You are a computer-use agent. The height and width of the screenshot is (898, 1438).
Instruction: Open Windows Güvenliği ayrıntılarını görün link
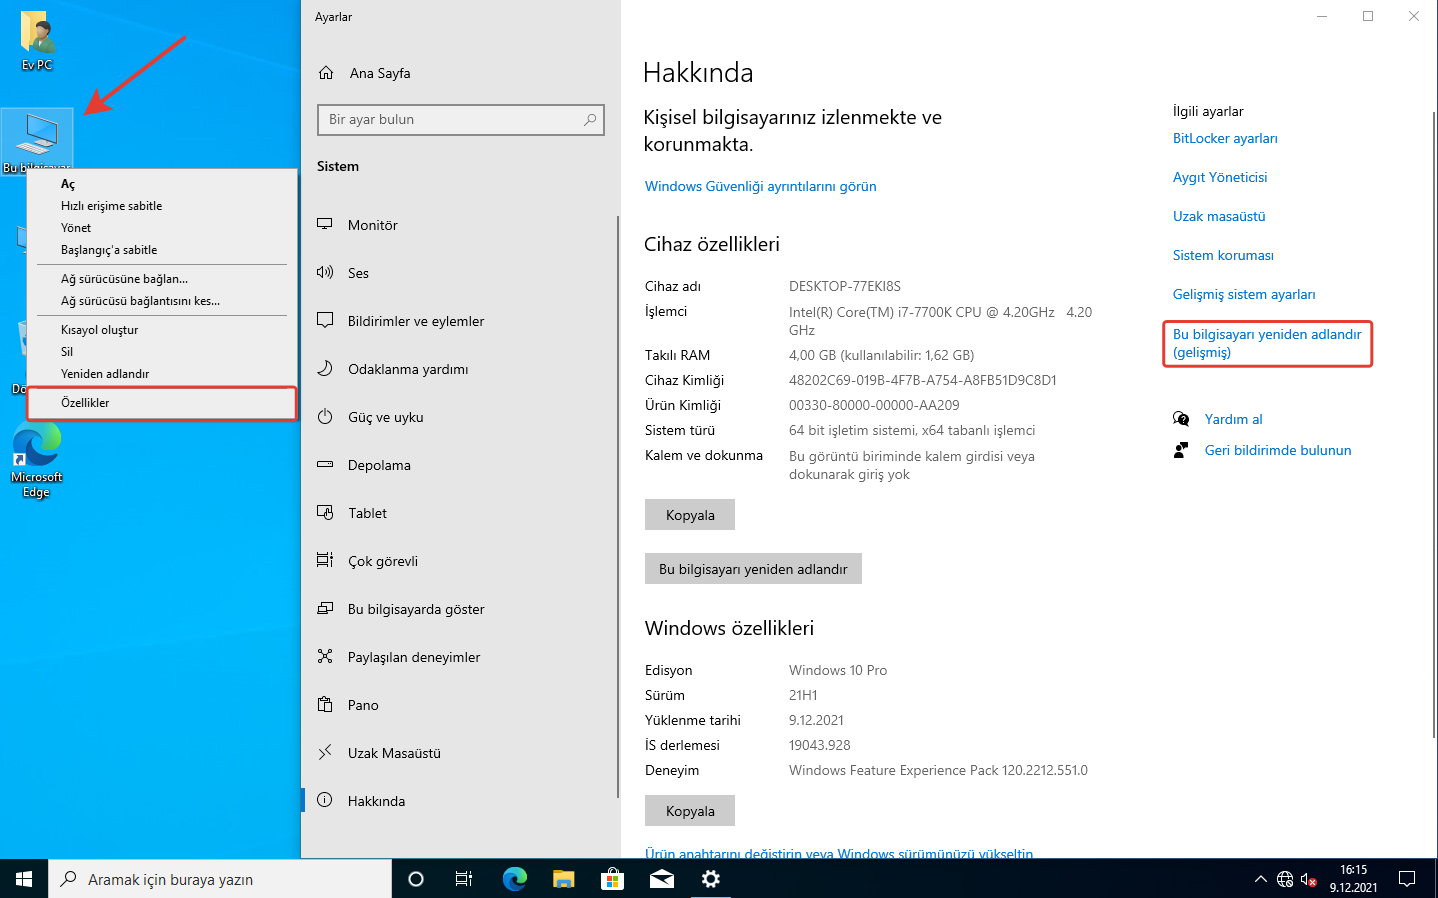(x=760, y=186)
